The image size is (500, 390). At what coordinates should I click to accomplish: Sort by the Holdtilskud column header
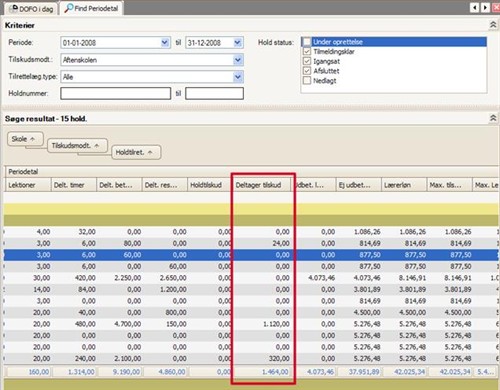pyautogui.click(x=209, y=185)
